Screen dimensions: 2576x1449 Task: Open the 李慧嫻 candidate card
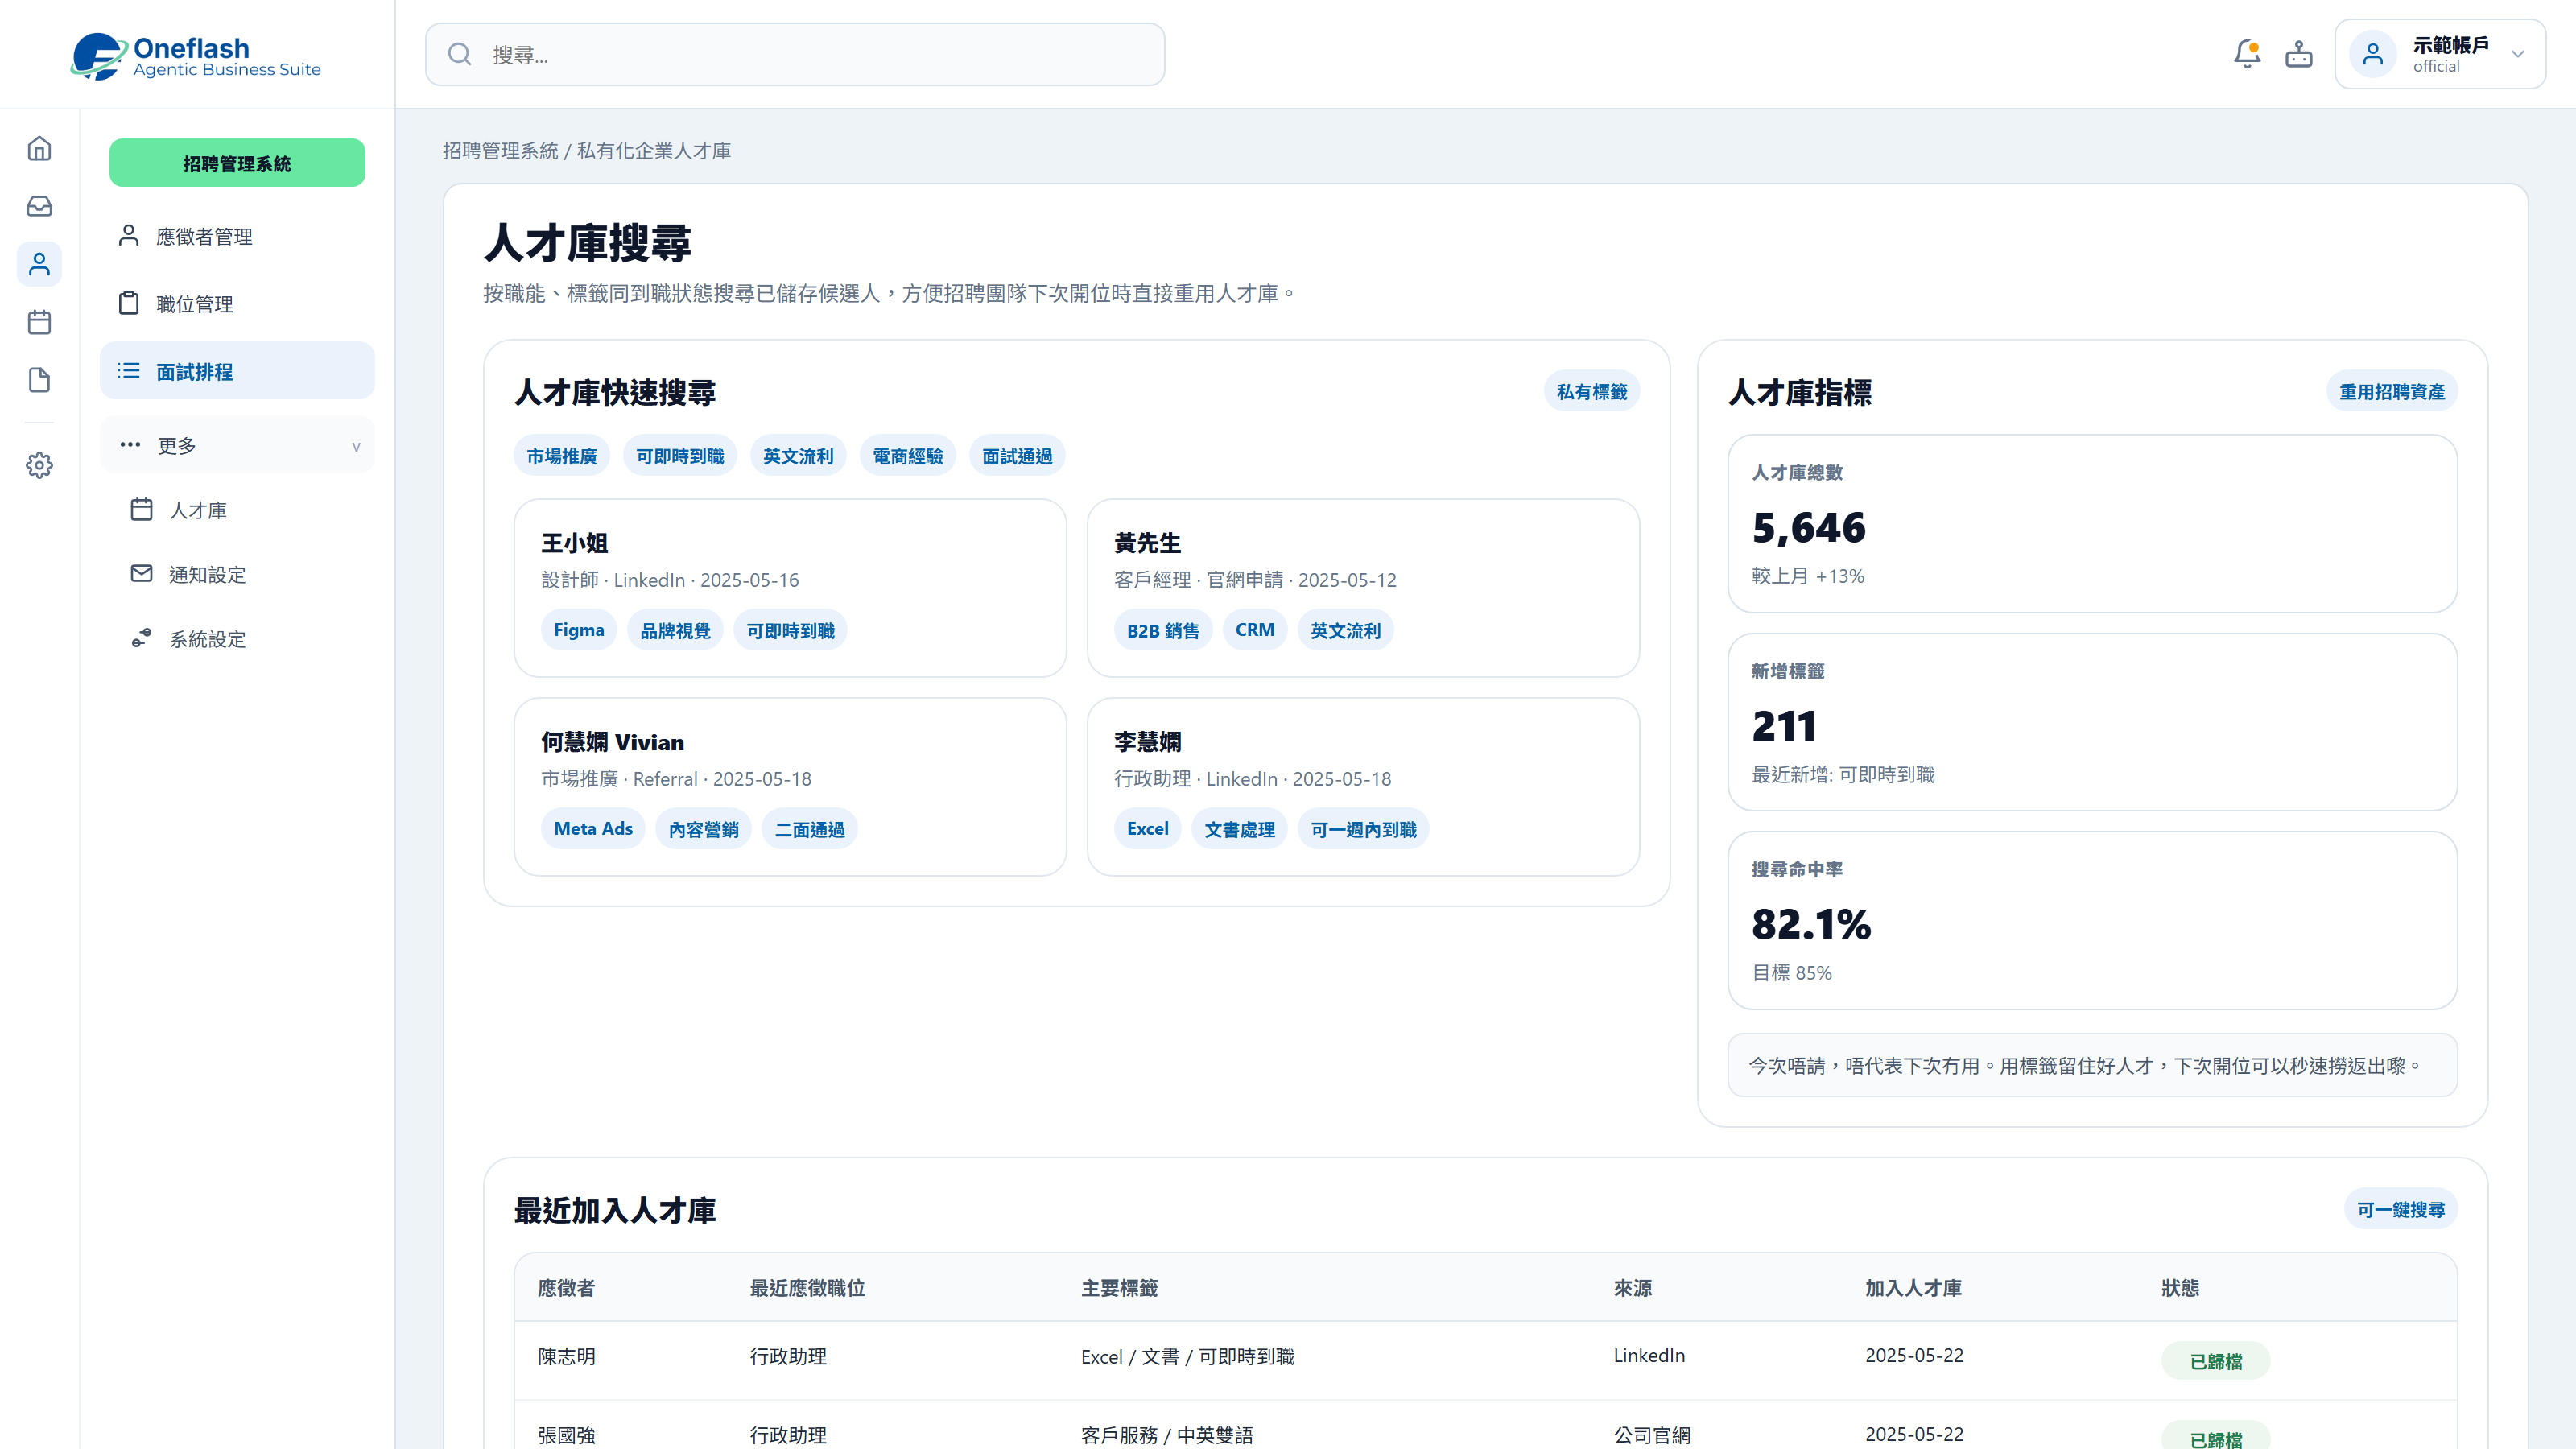point(1363,787)
